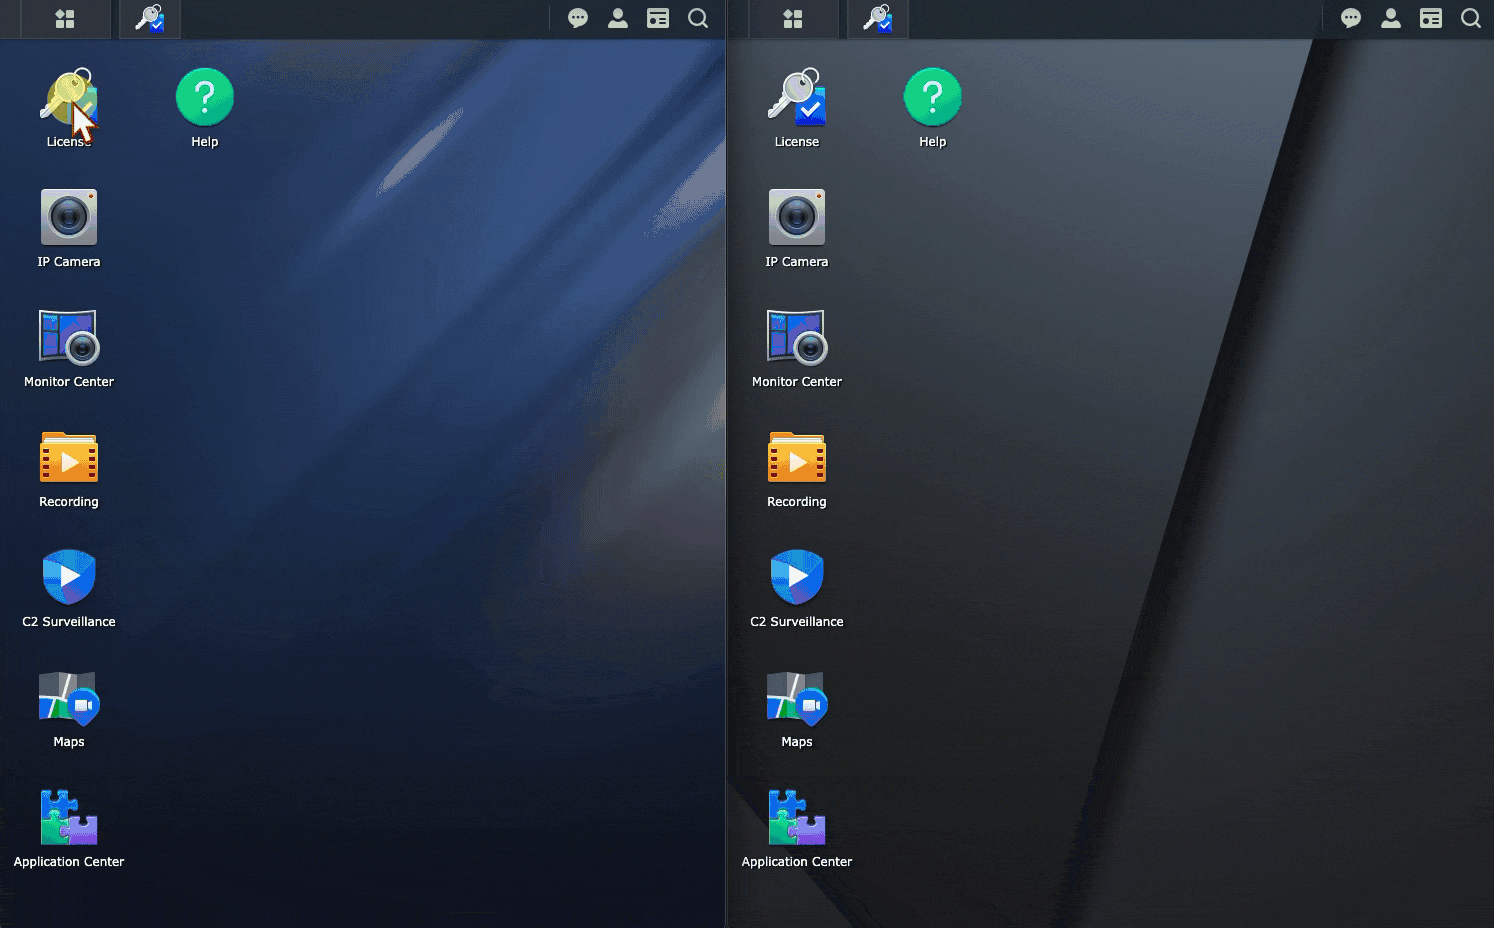Screen dimensions: 1494x928
Task: Open IP Camera on the dark-themed desktop
Action: [x=797, y=218]
